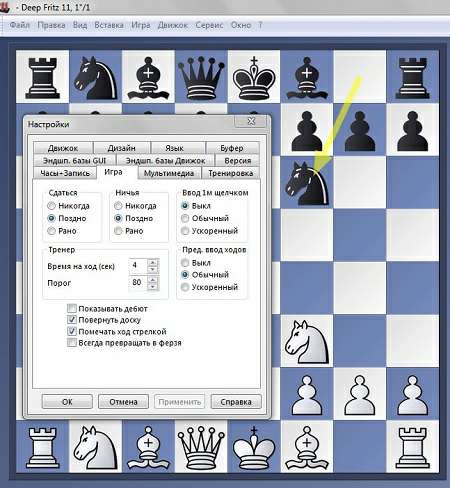Switch to the Версия tab
This screenshot has height=488, width=450.
[237, 160]
